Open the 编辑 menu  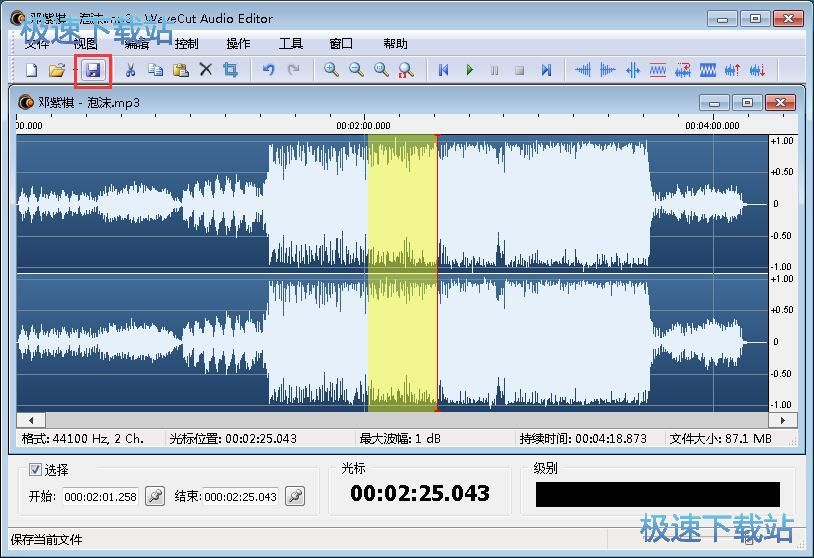(x=137, y=44)
